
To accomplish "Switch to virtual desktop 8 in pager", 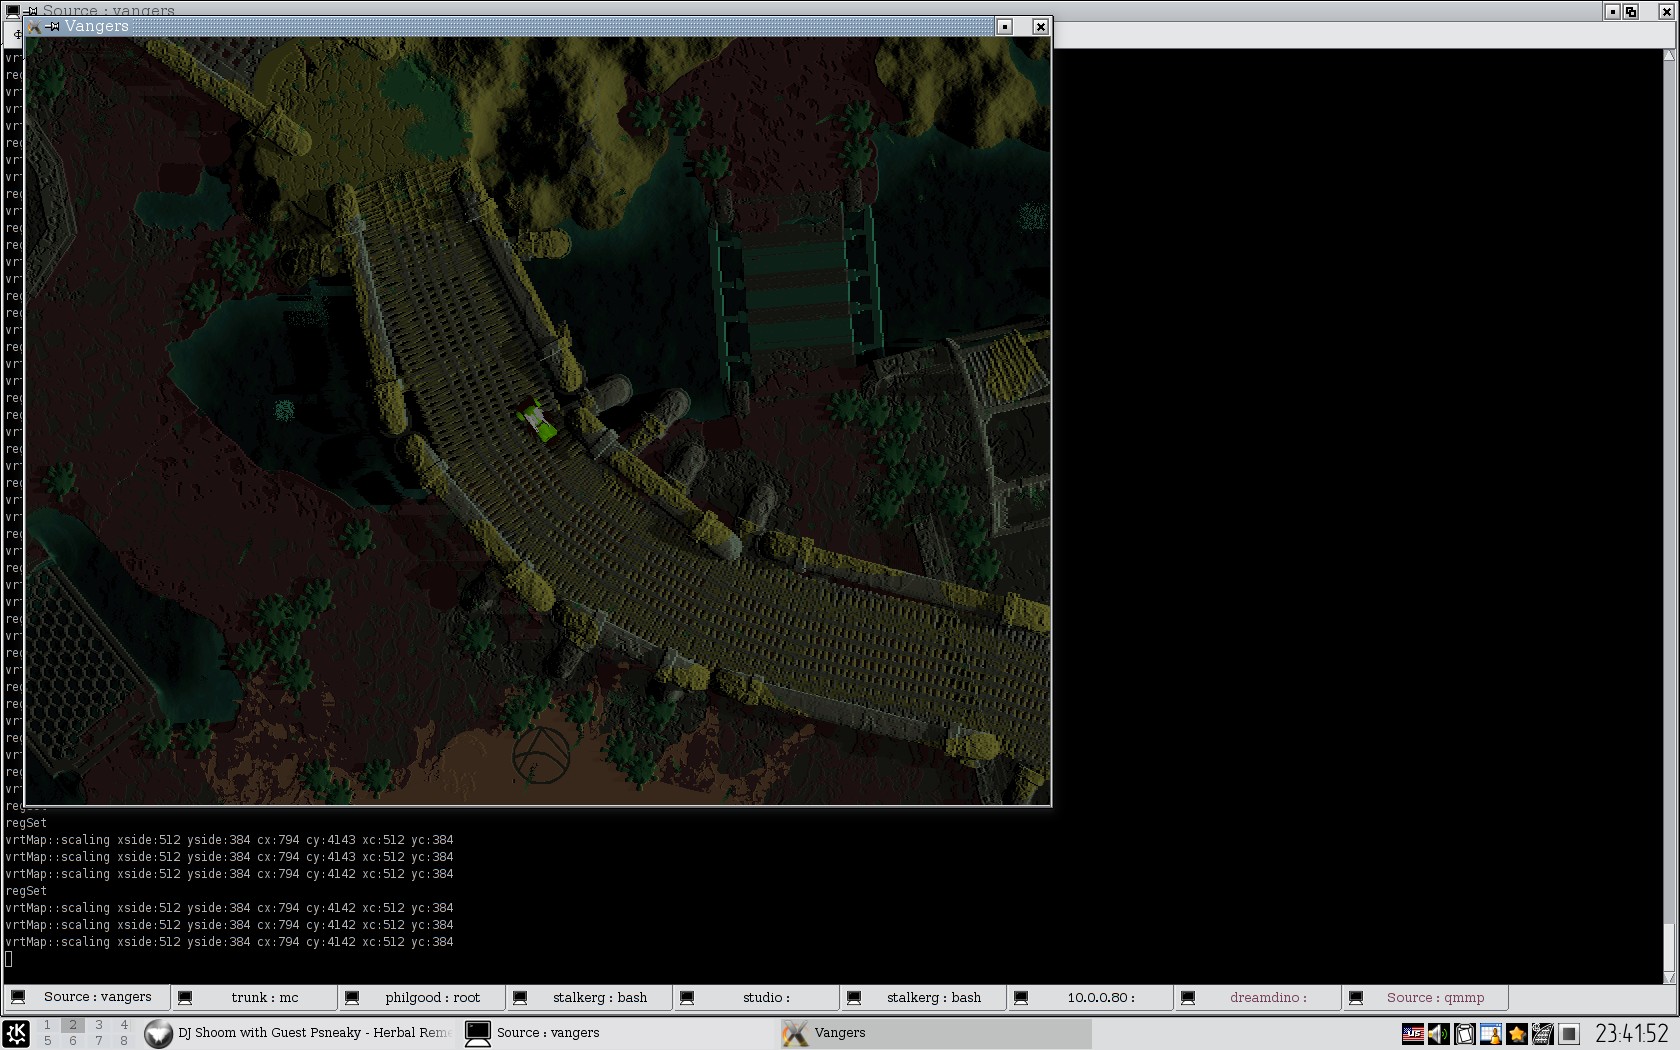I will click(124, 1041).
